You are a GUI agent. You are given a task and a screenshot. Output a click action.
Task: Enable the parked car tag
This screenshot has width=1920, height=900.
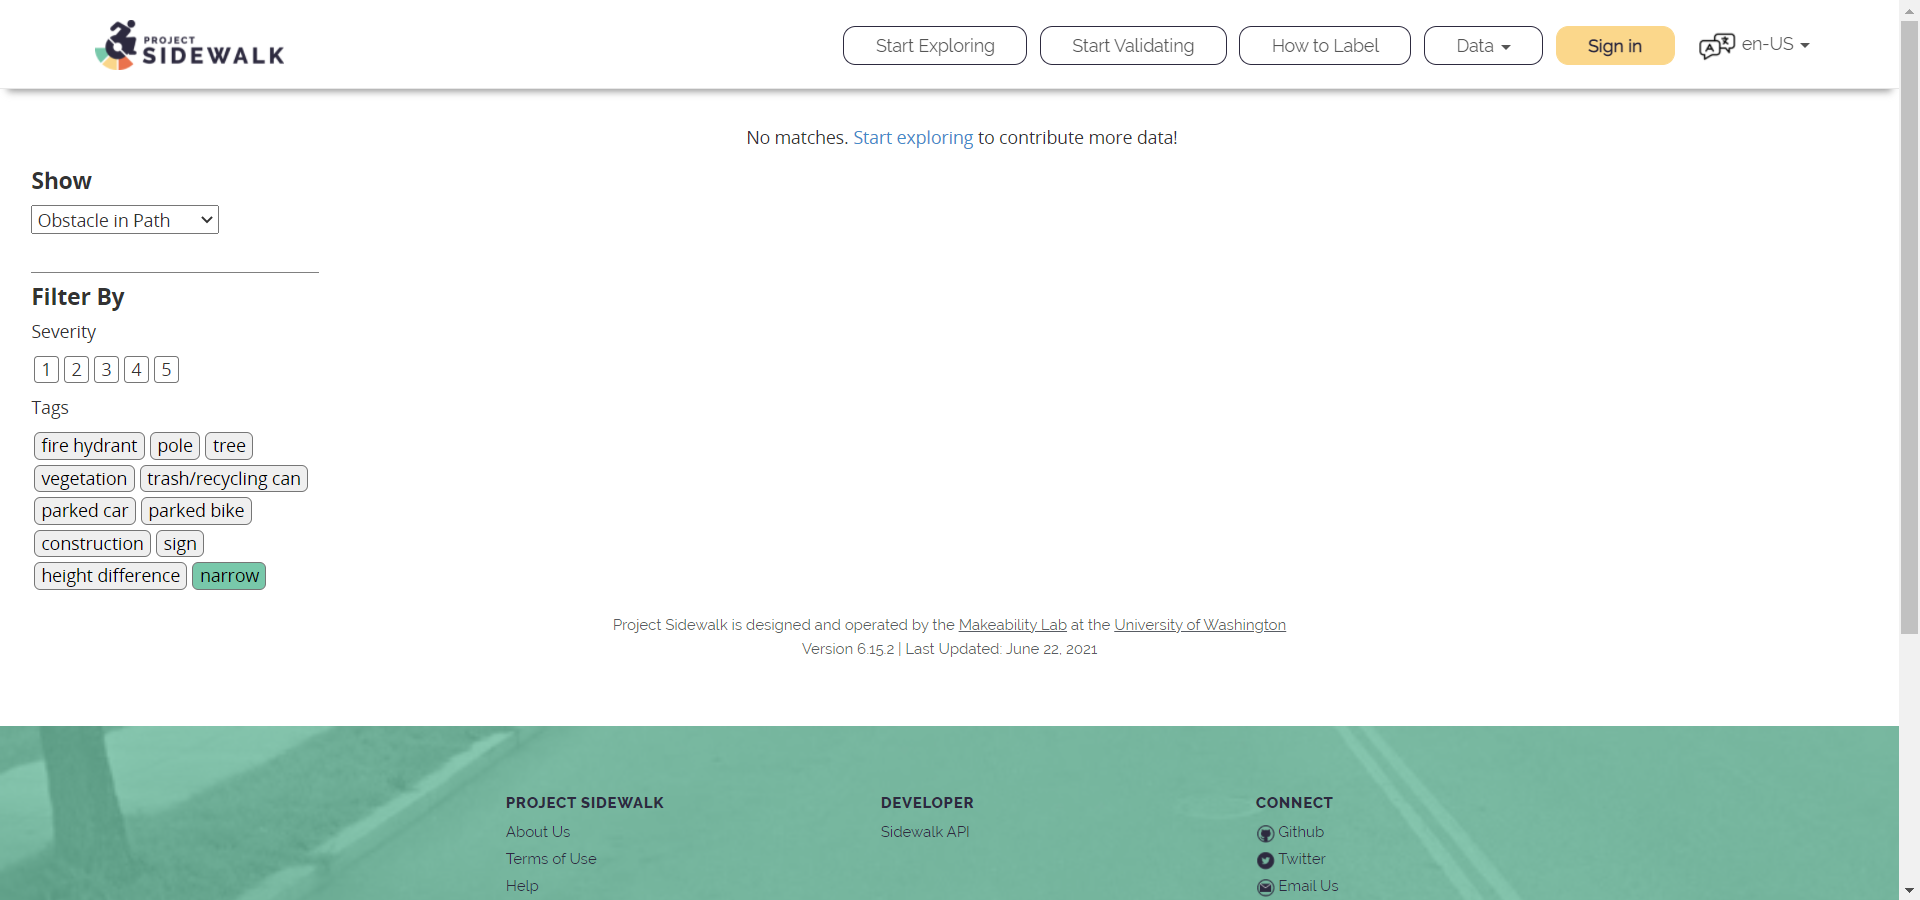pos(85,511)
